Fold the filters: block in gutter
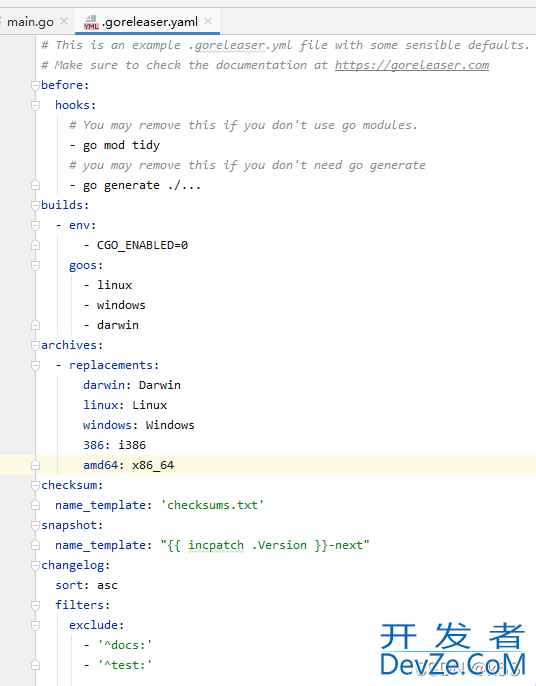The width and height of the screenshot is (536, 686). pos(35,605)
